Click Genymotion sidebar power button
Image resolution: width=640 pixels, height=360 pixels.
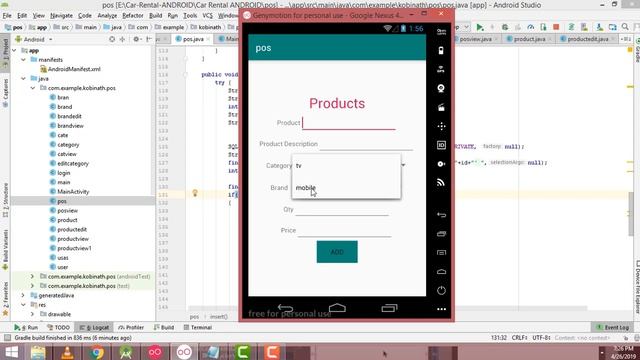coord(441,290)
